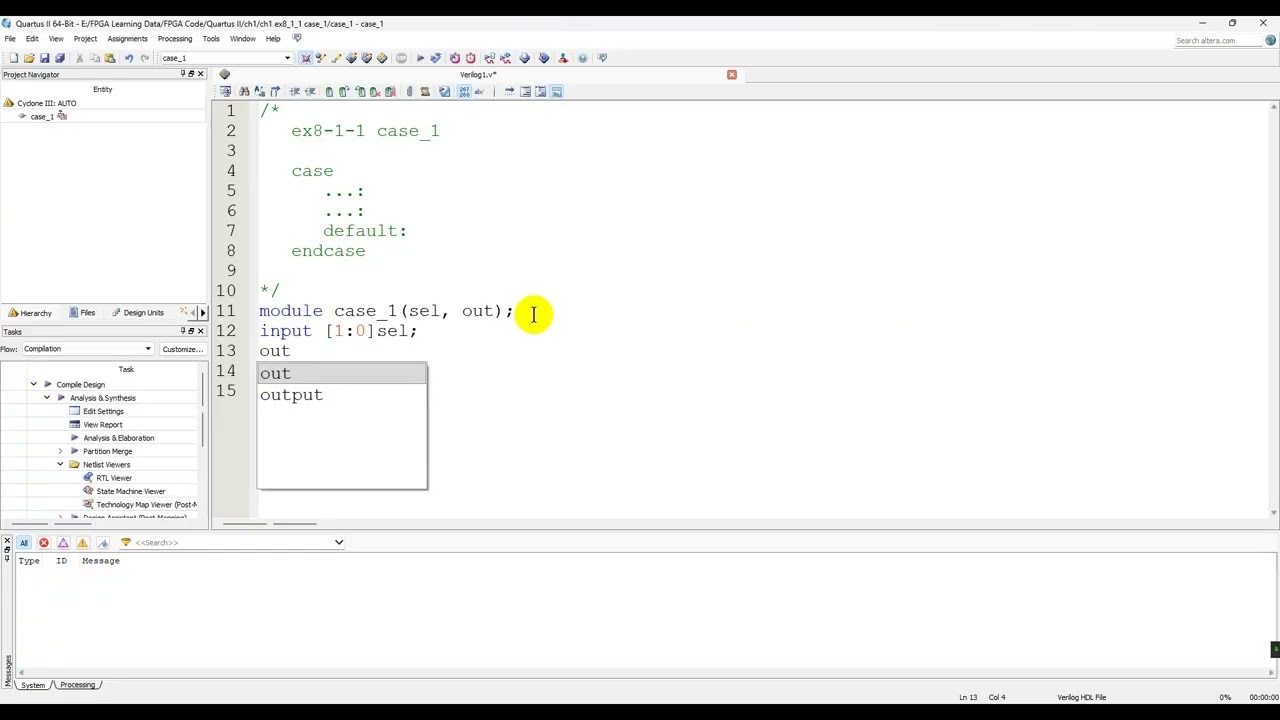Expand the Partition Merge task
This screenshot has height=720, width=1280.
[60, 451]
